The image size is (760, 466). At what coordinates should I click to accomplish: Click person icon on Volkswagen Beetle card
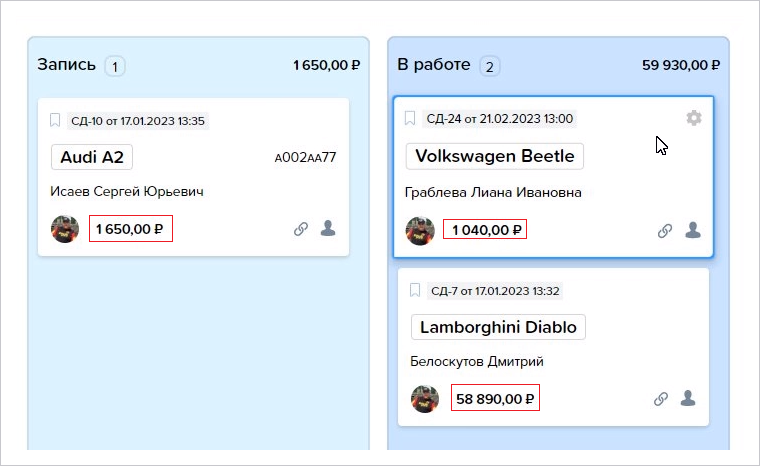click(x=693, y=230)
